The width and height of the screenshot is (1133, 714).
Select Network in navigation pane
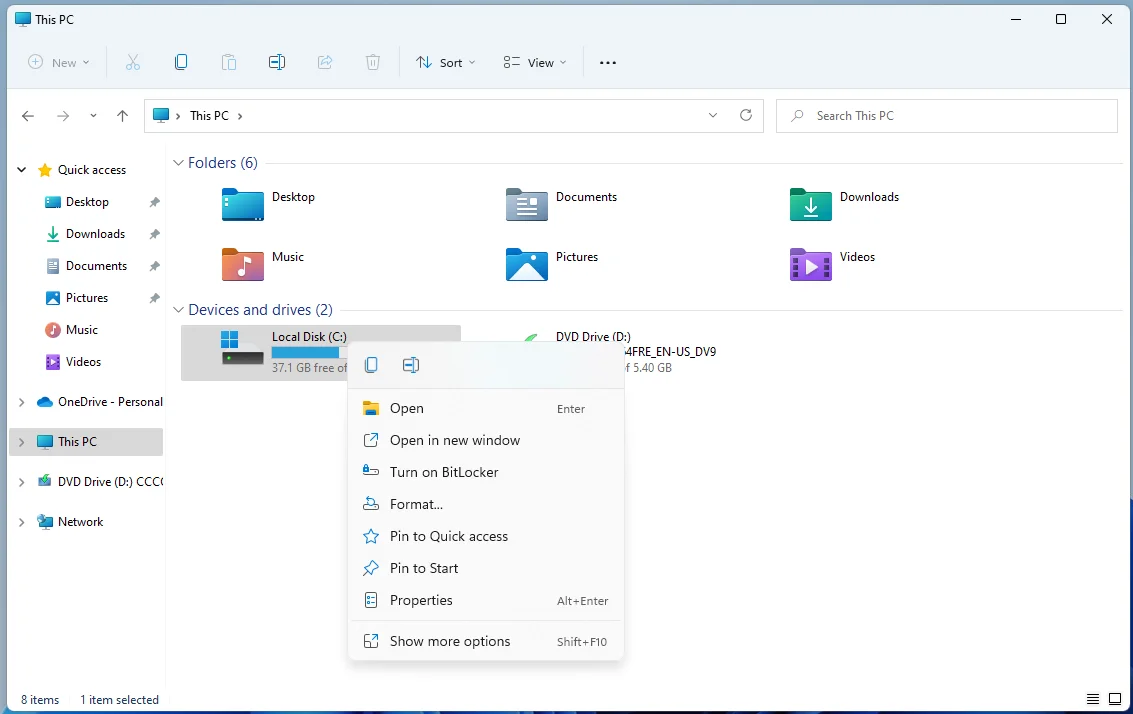[80, 522]
